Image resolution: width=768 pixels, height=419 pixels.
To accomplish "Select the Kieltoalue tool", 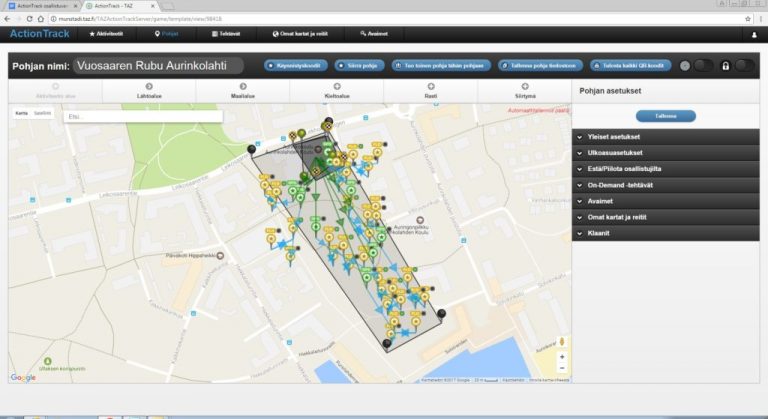I will coord(337,91).
